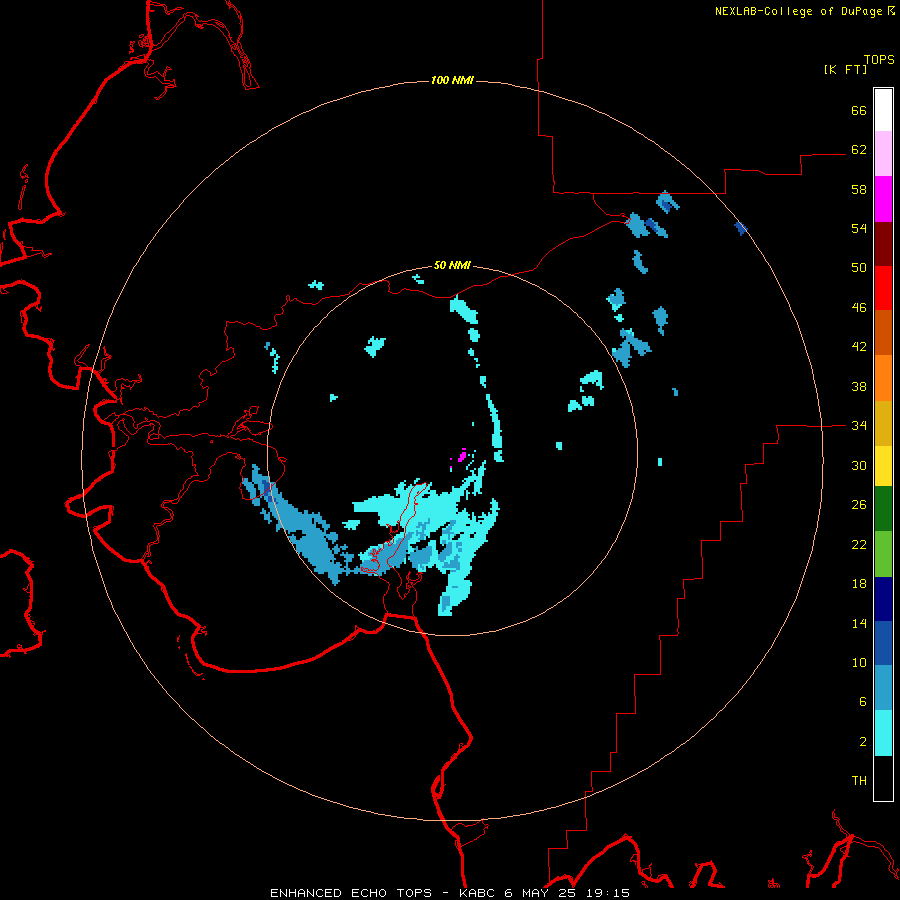Click the legend value '66'

tap(859, 110)
